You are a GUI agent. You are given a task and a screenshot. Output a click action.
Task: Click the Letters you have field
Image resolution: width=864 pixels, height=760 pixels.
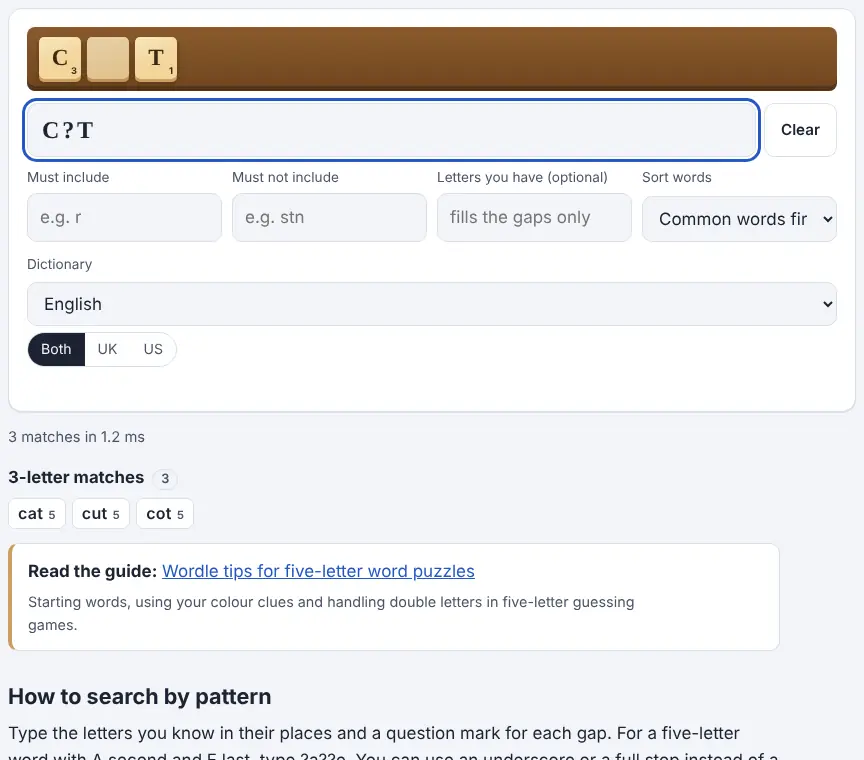[x=534, y=217]
